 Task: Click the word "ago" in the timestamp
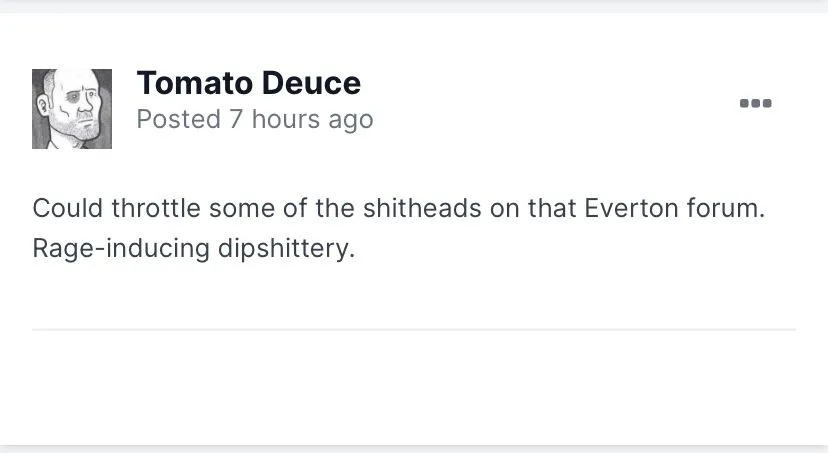click(x=349, y=120)
